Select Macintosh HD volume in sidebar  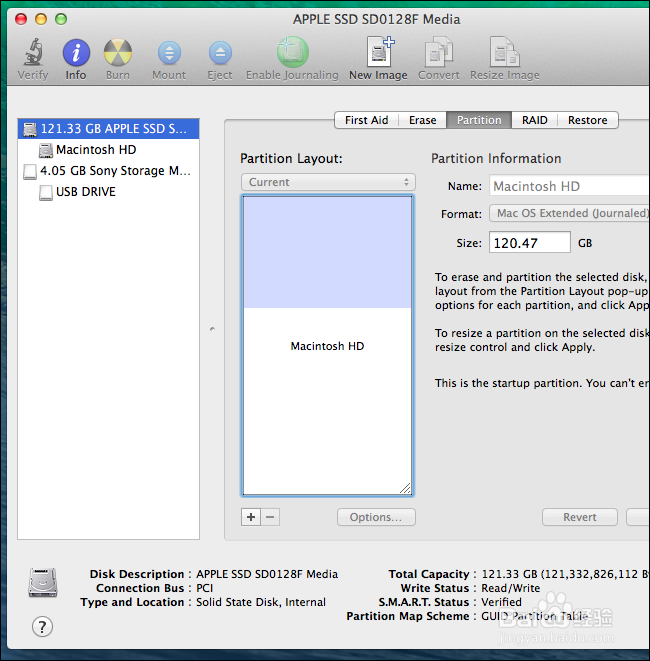click(108, 150)
